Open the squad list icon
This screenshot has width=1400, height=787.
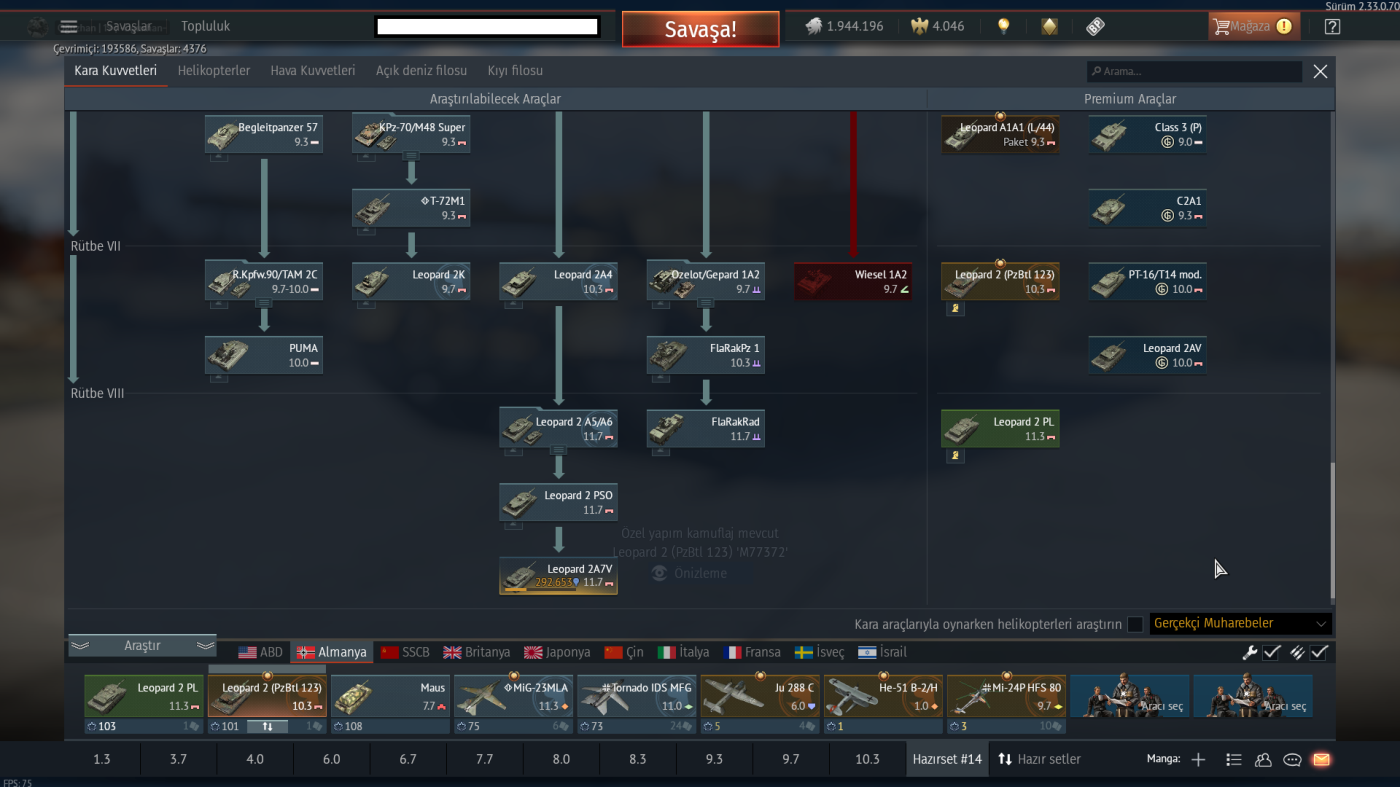1234,760
